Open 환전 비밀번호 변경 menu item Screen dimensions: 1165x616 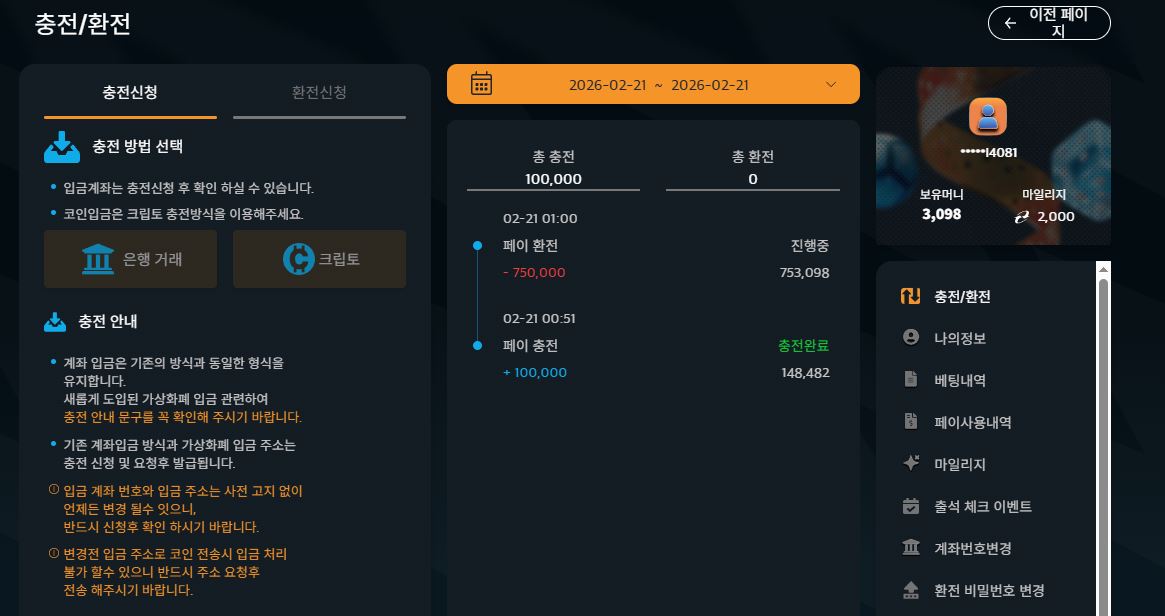point(973,590)
